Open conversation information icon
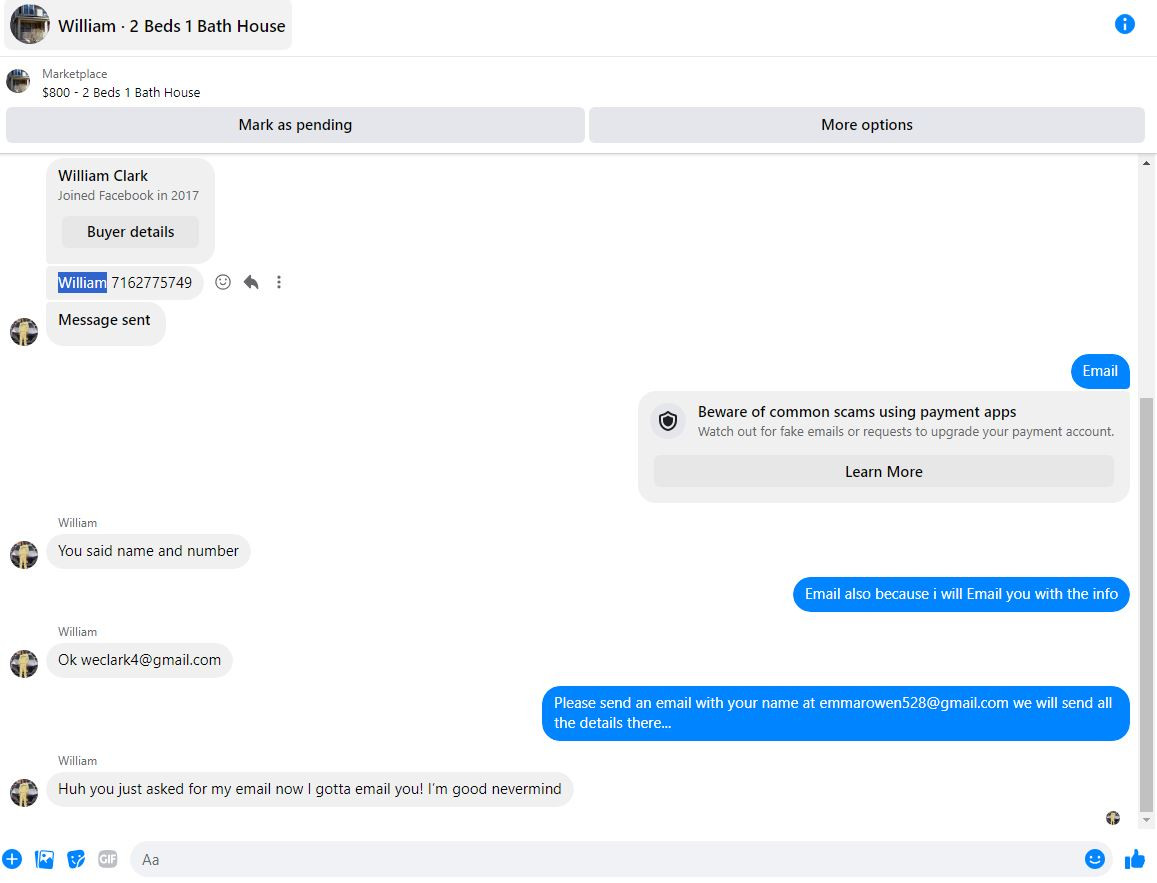Viewport: 1157px width, 883px height. click(1124, 24)
